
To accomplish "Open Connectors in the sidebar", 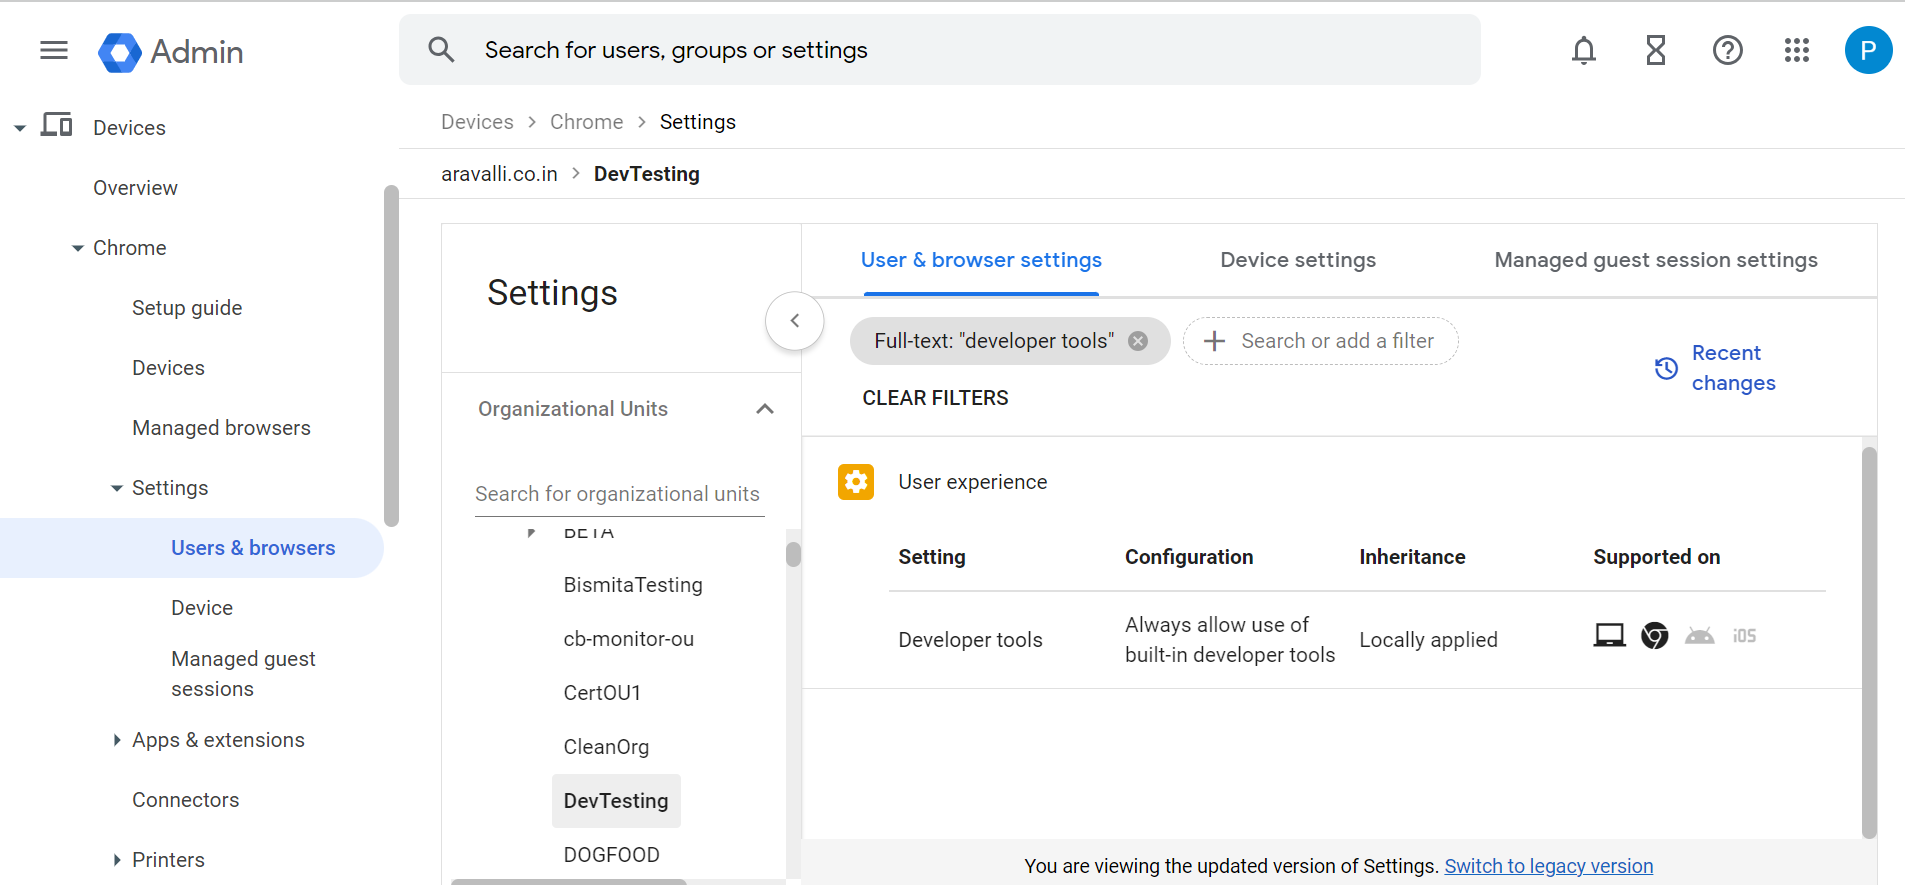I will pyautogui.click(x=186, y=800).
